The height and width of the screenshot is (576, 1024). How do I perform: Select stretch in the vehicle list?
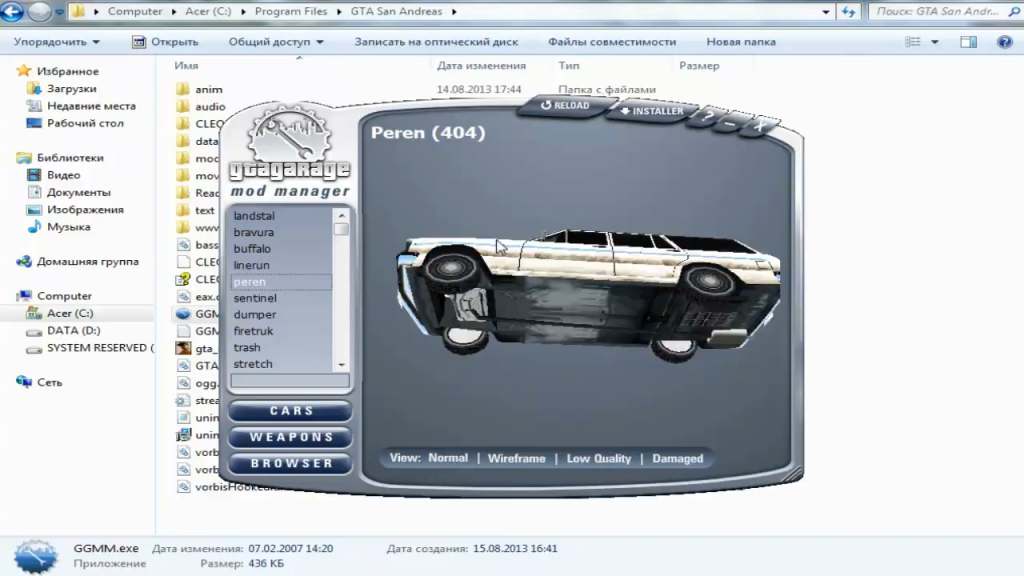(x=281, y=364)
